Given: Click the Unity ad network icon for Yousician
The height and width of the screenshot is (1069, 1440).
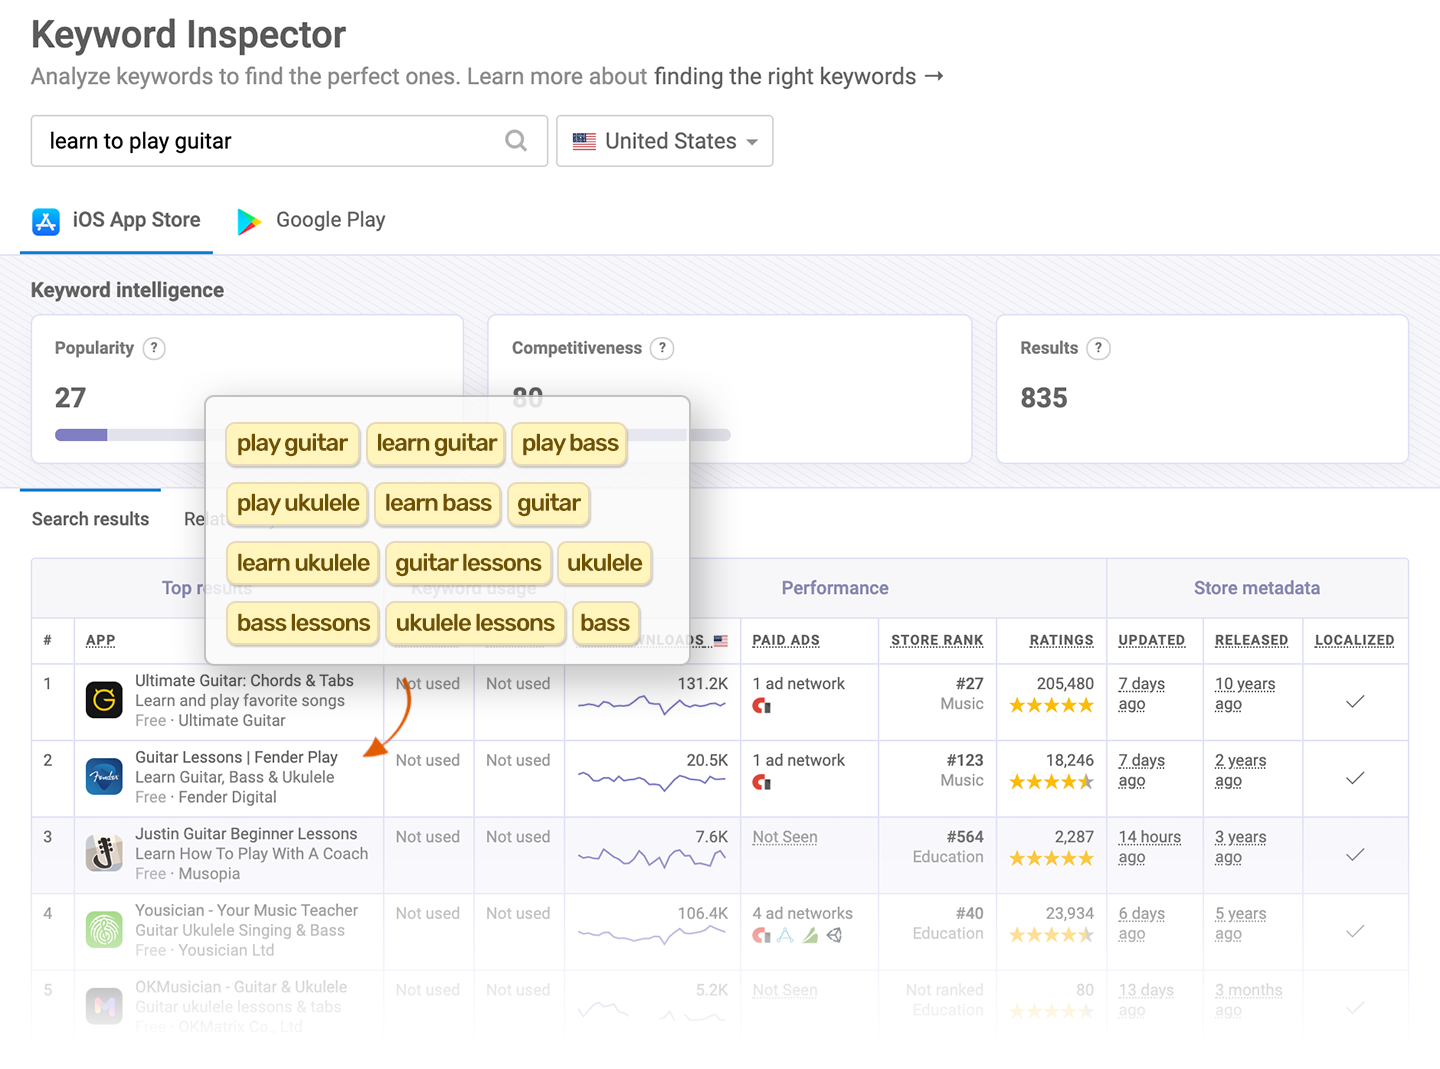Looking at the screenshot, I should coord(834,935).
